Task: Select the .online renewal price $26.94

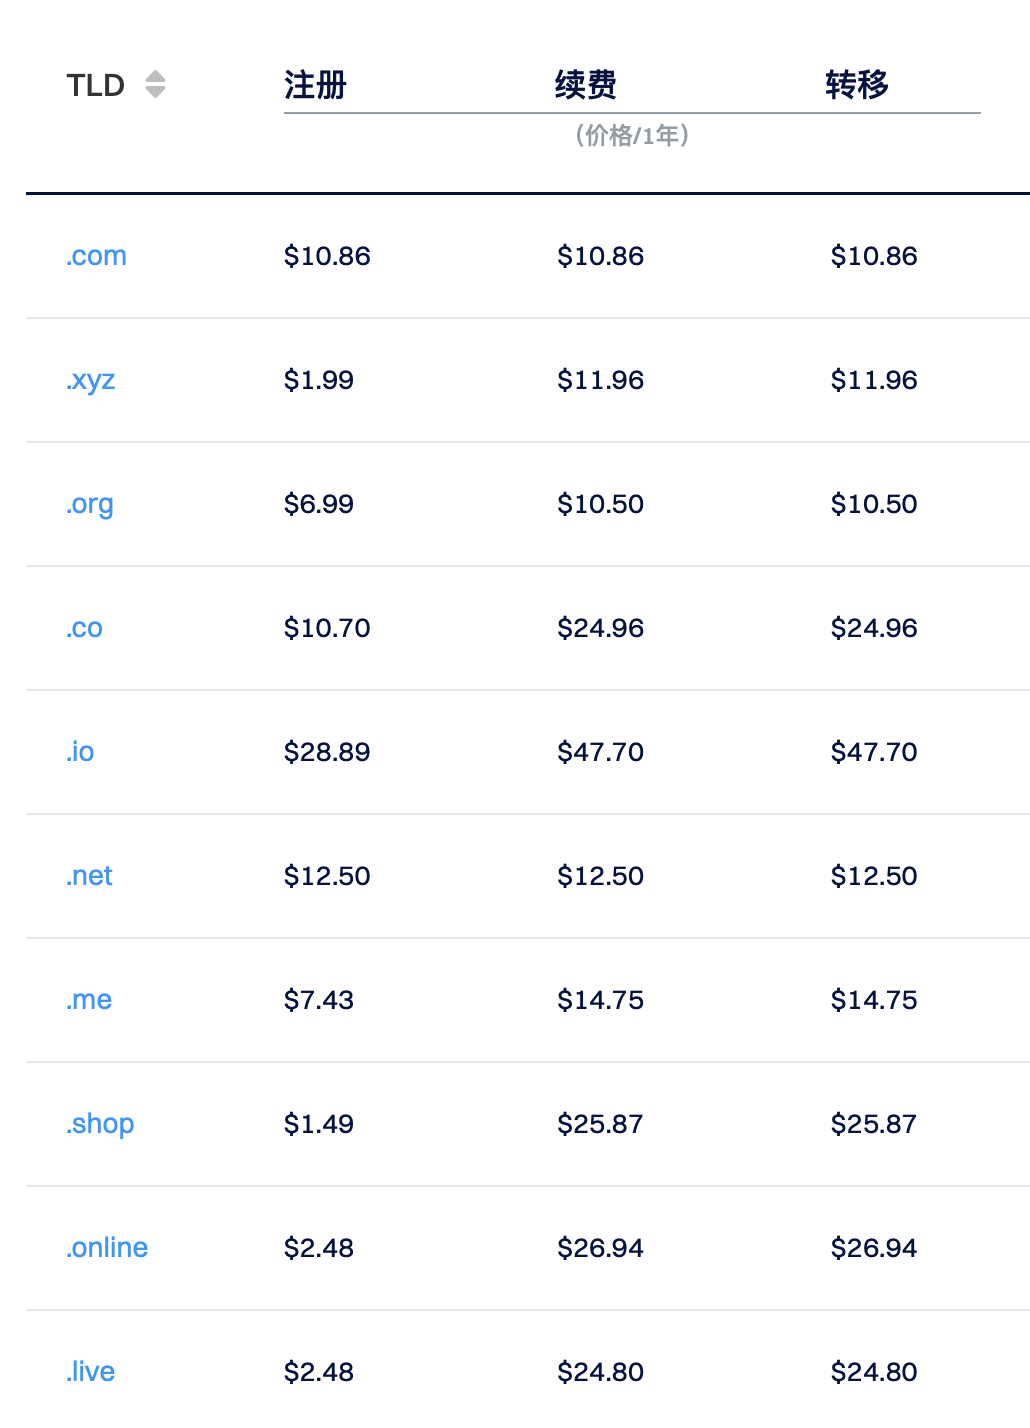Action: (x=601, y=1248)
